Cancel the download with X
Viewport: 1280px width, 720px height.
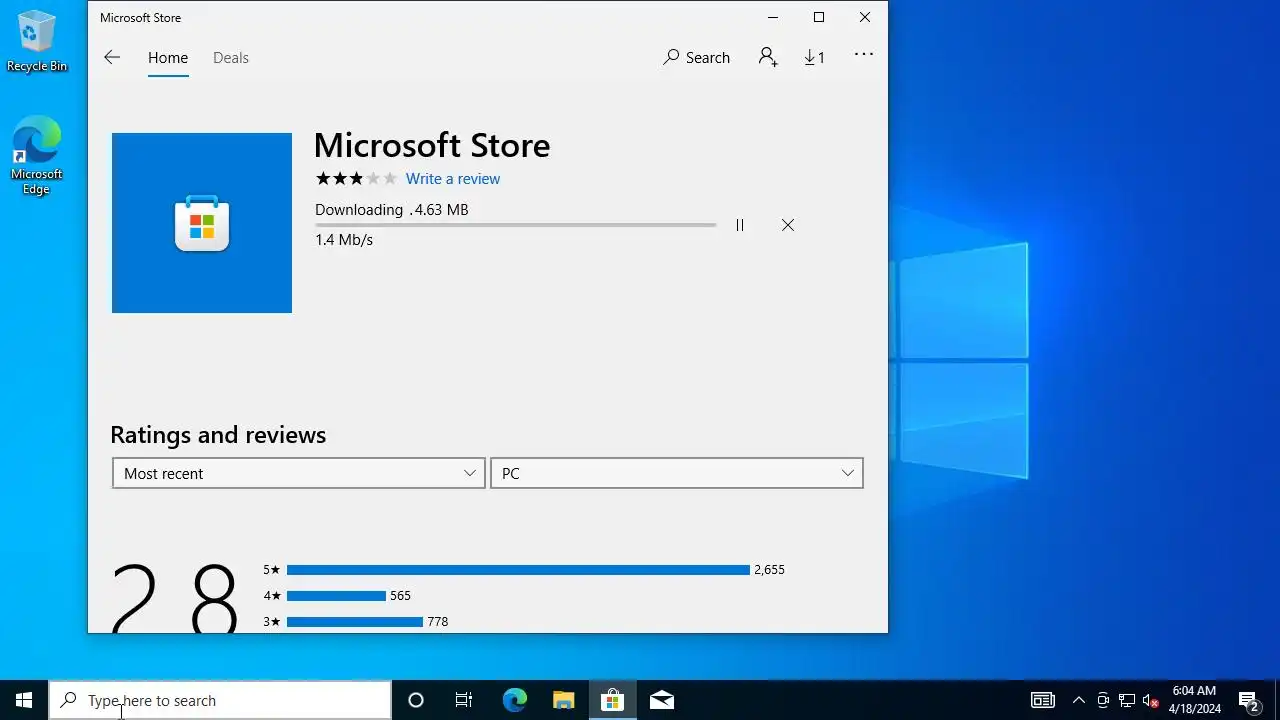(x=788, y=225)
